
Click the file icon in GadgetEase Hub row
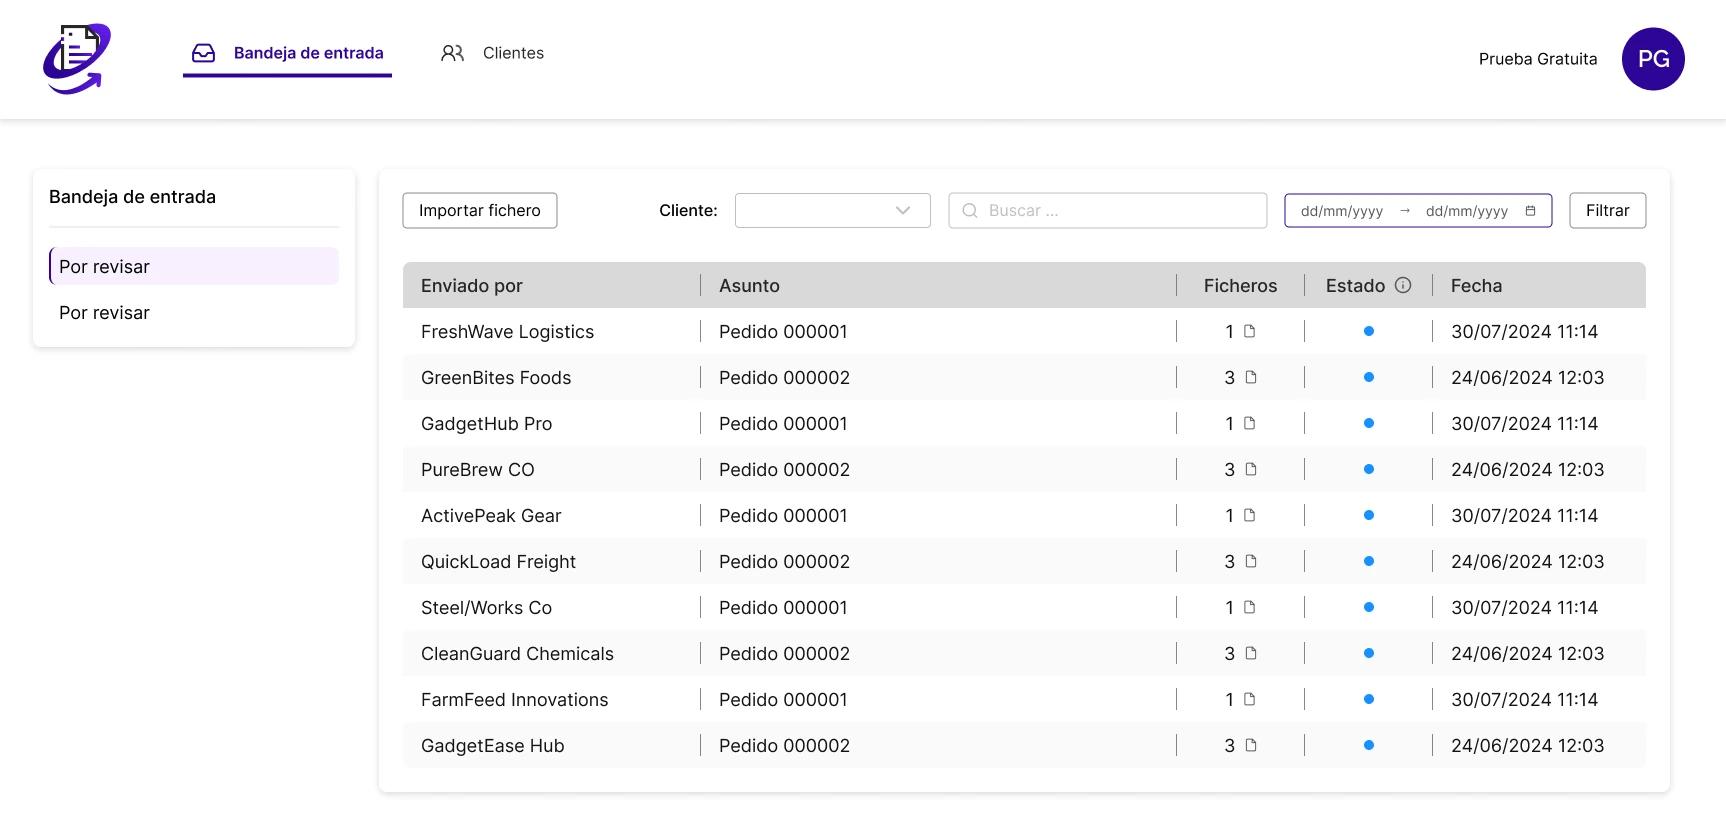tap(1251, 745)
